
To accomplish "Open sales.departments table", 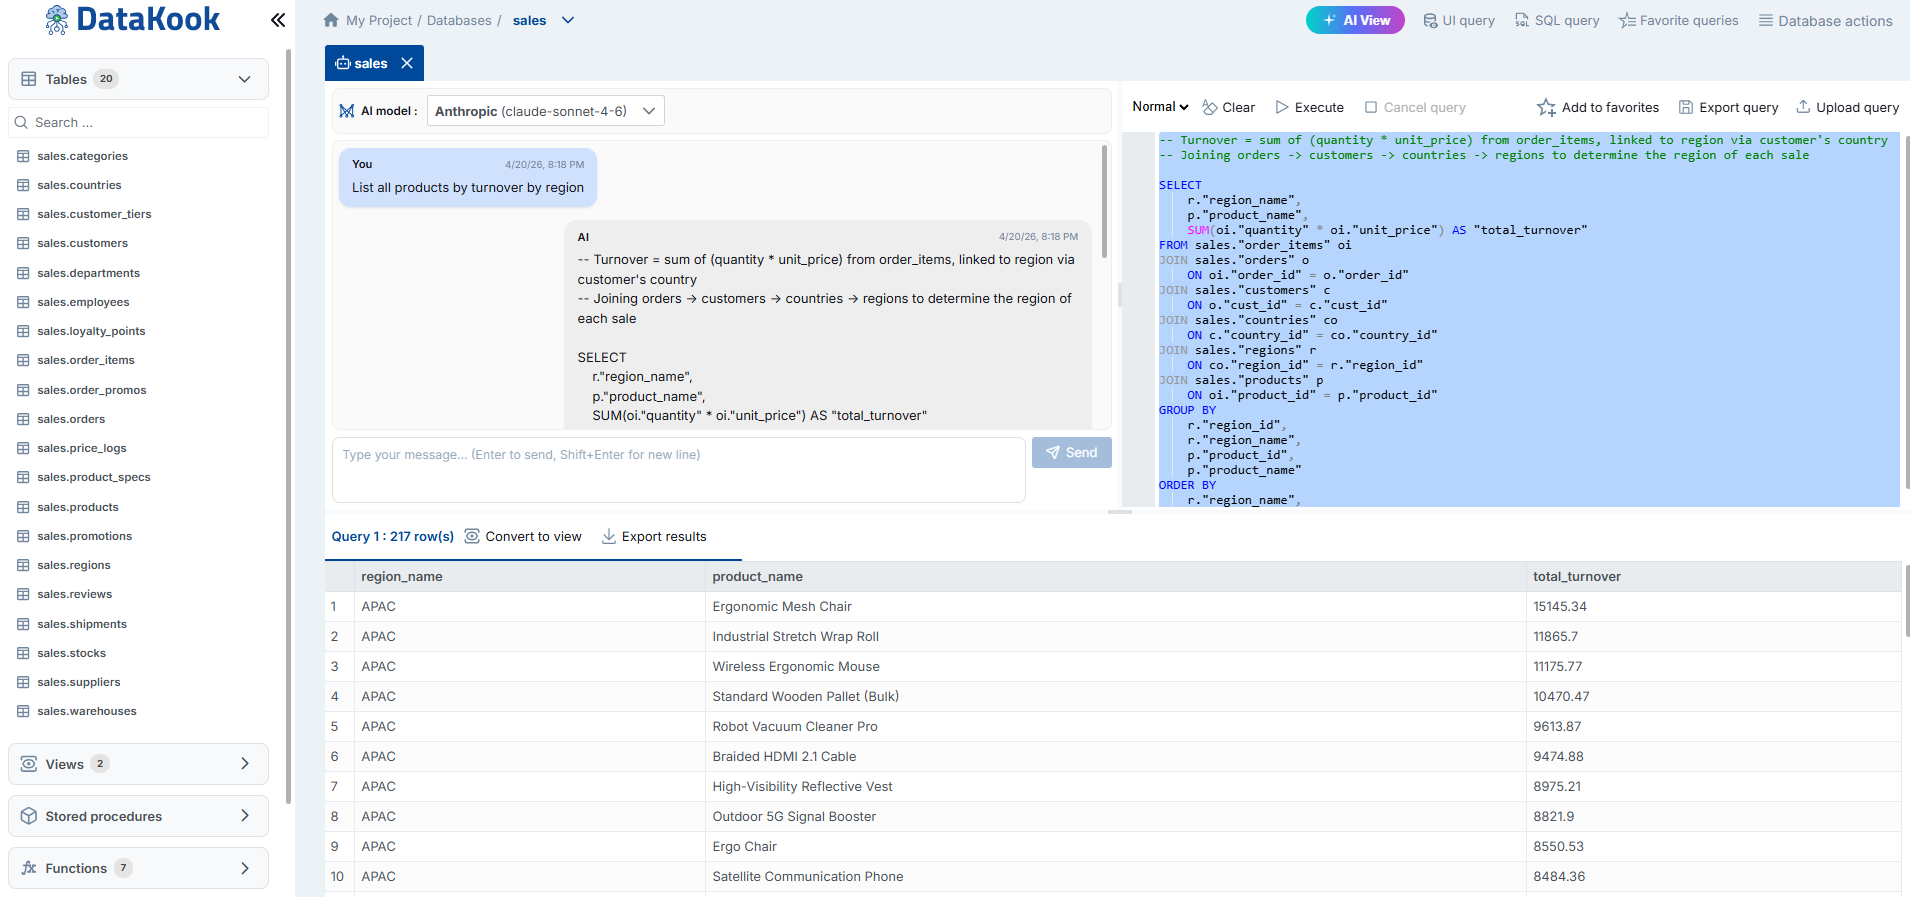I will click(x=89, y=273).
